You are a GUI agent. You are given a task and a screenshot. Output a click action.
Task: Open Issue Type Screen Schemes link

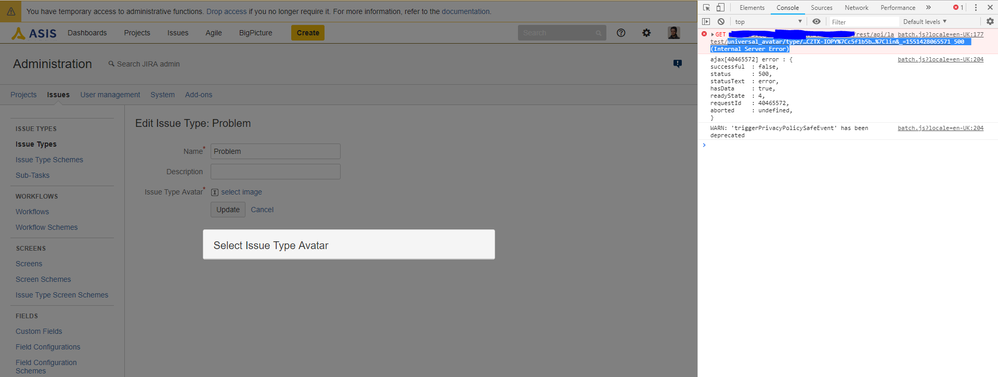(62, 295)
